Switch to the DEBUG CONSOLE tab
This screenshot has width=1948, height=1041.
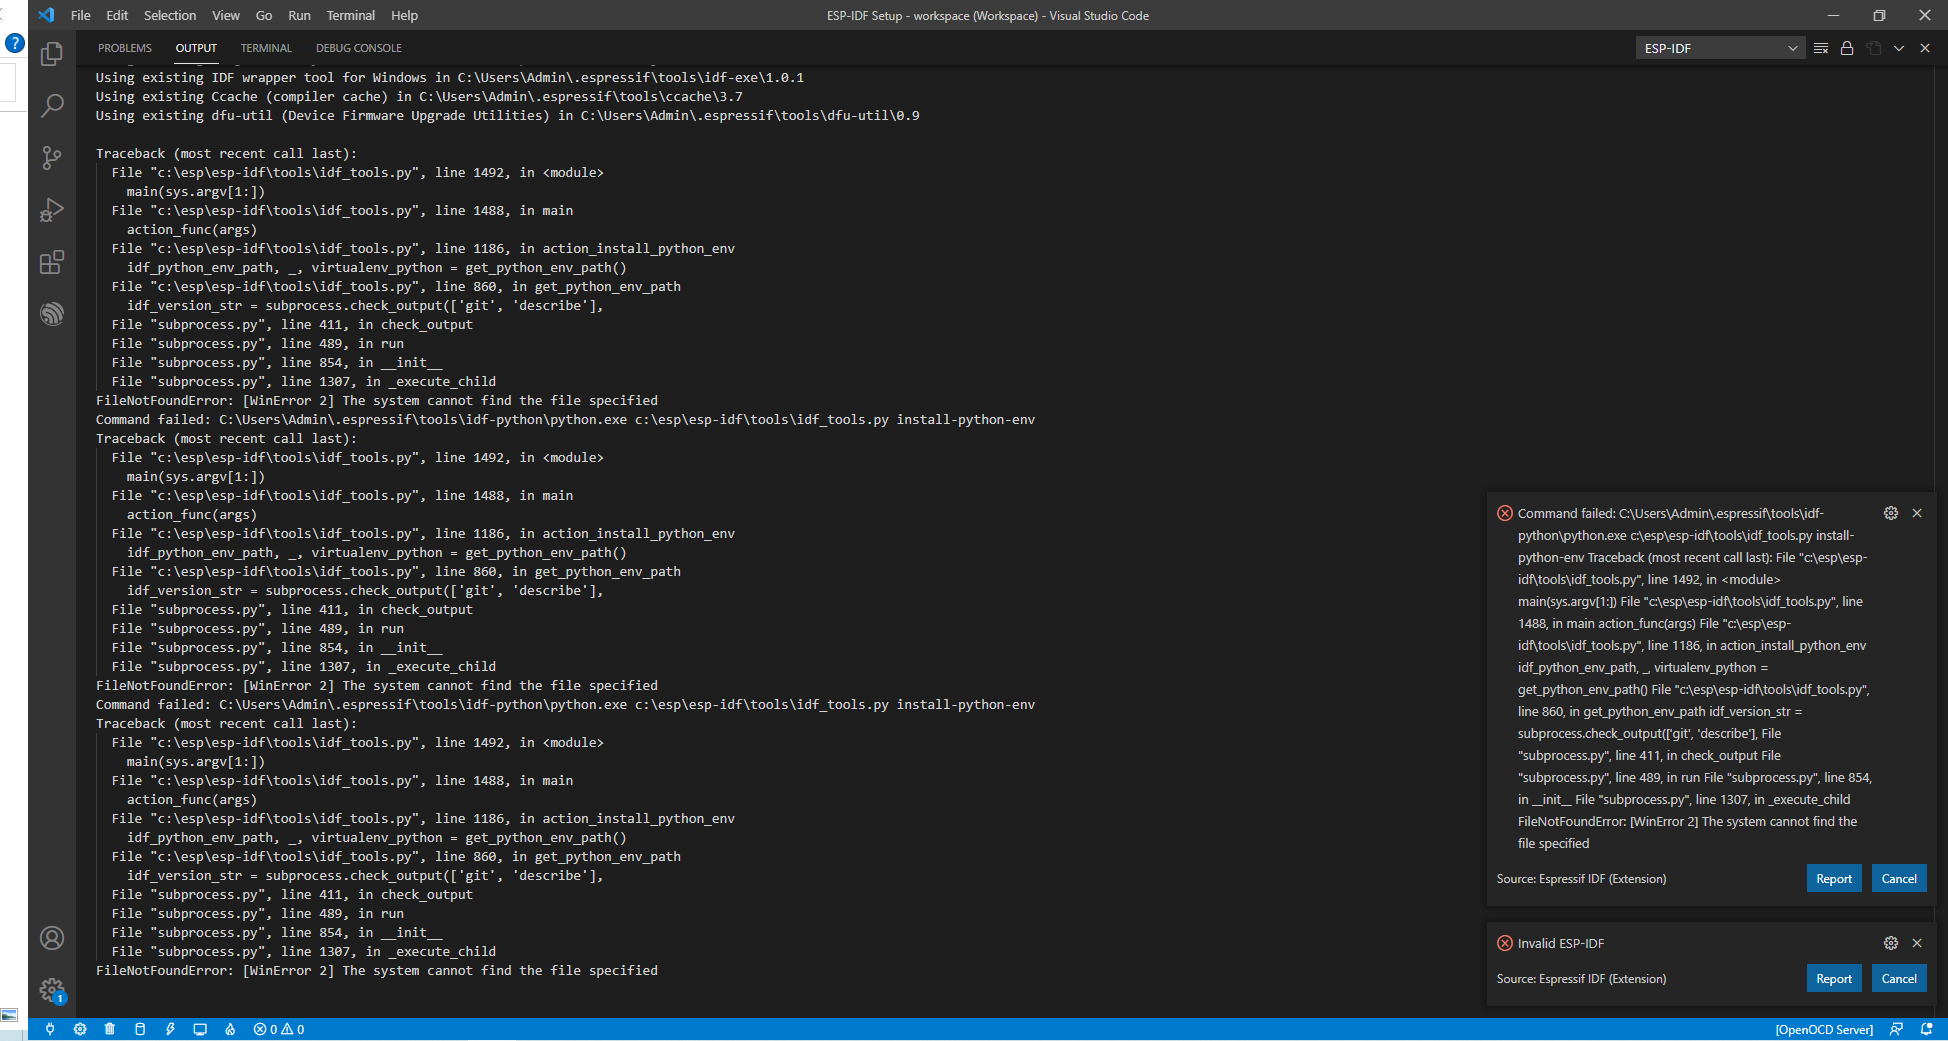click(x=358, y=47)
